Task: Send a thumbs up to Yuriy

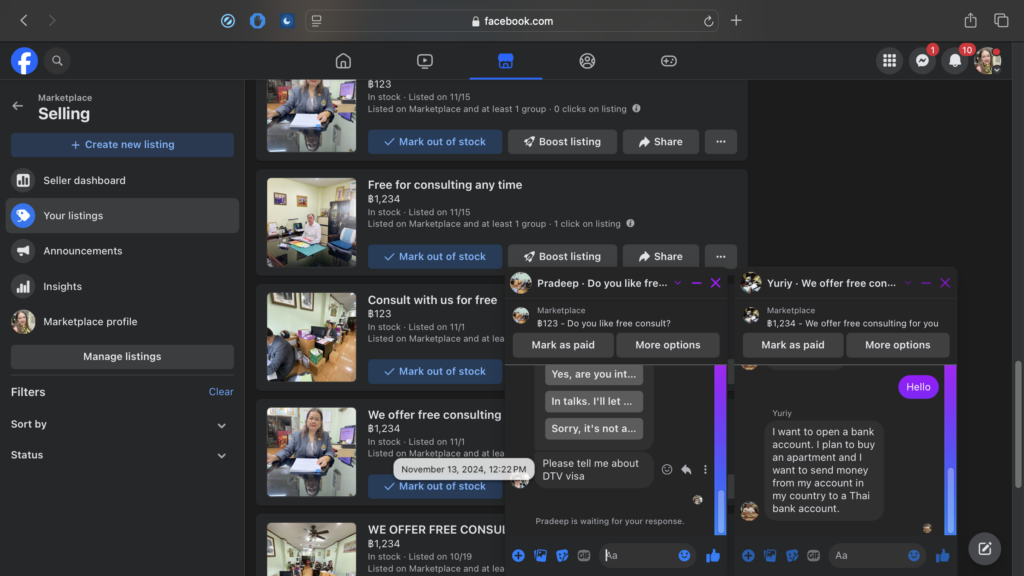Action: [x=942, y=555]
